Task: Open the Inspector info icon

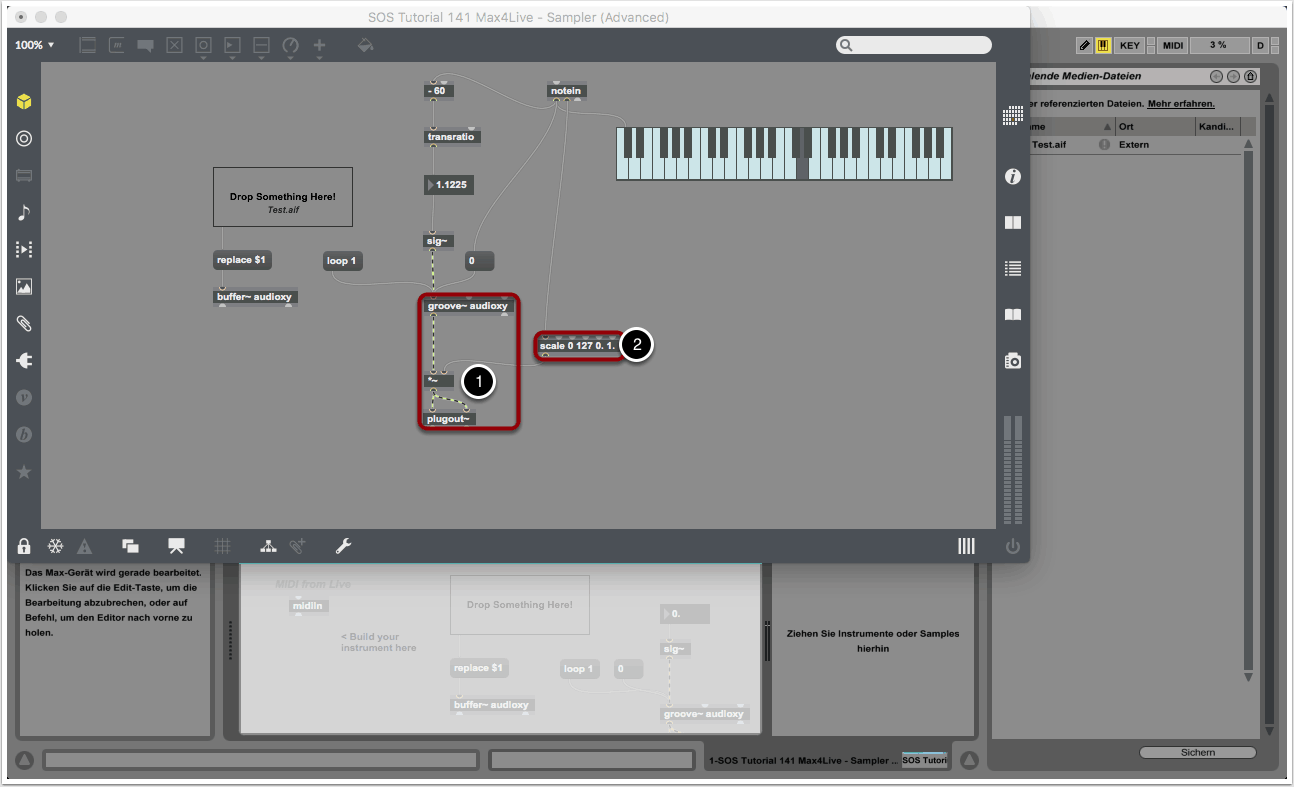Action: pyautogui.click(x=1012, y=177)
